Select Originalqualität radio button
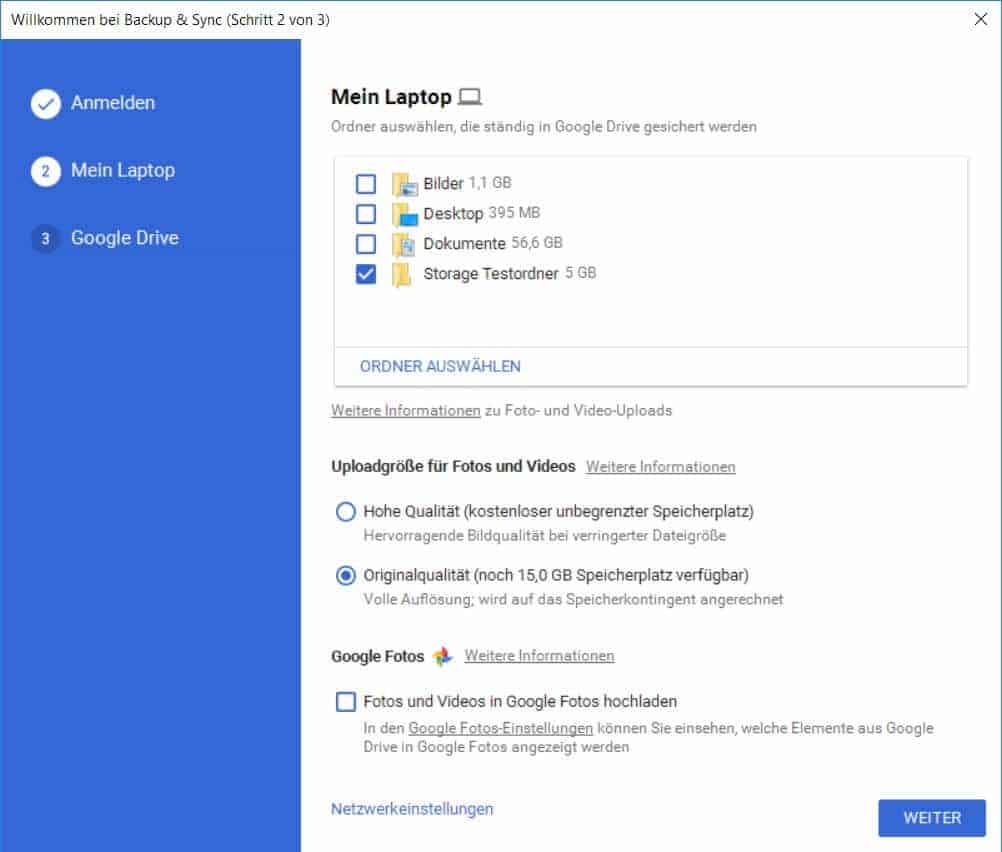The height and width of the screenshot is (852, 1002). (346, 576)
